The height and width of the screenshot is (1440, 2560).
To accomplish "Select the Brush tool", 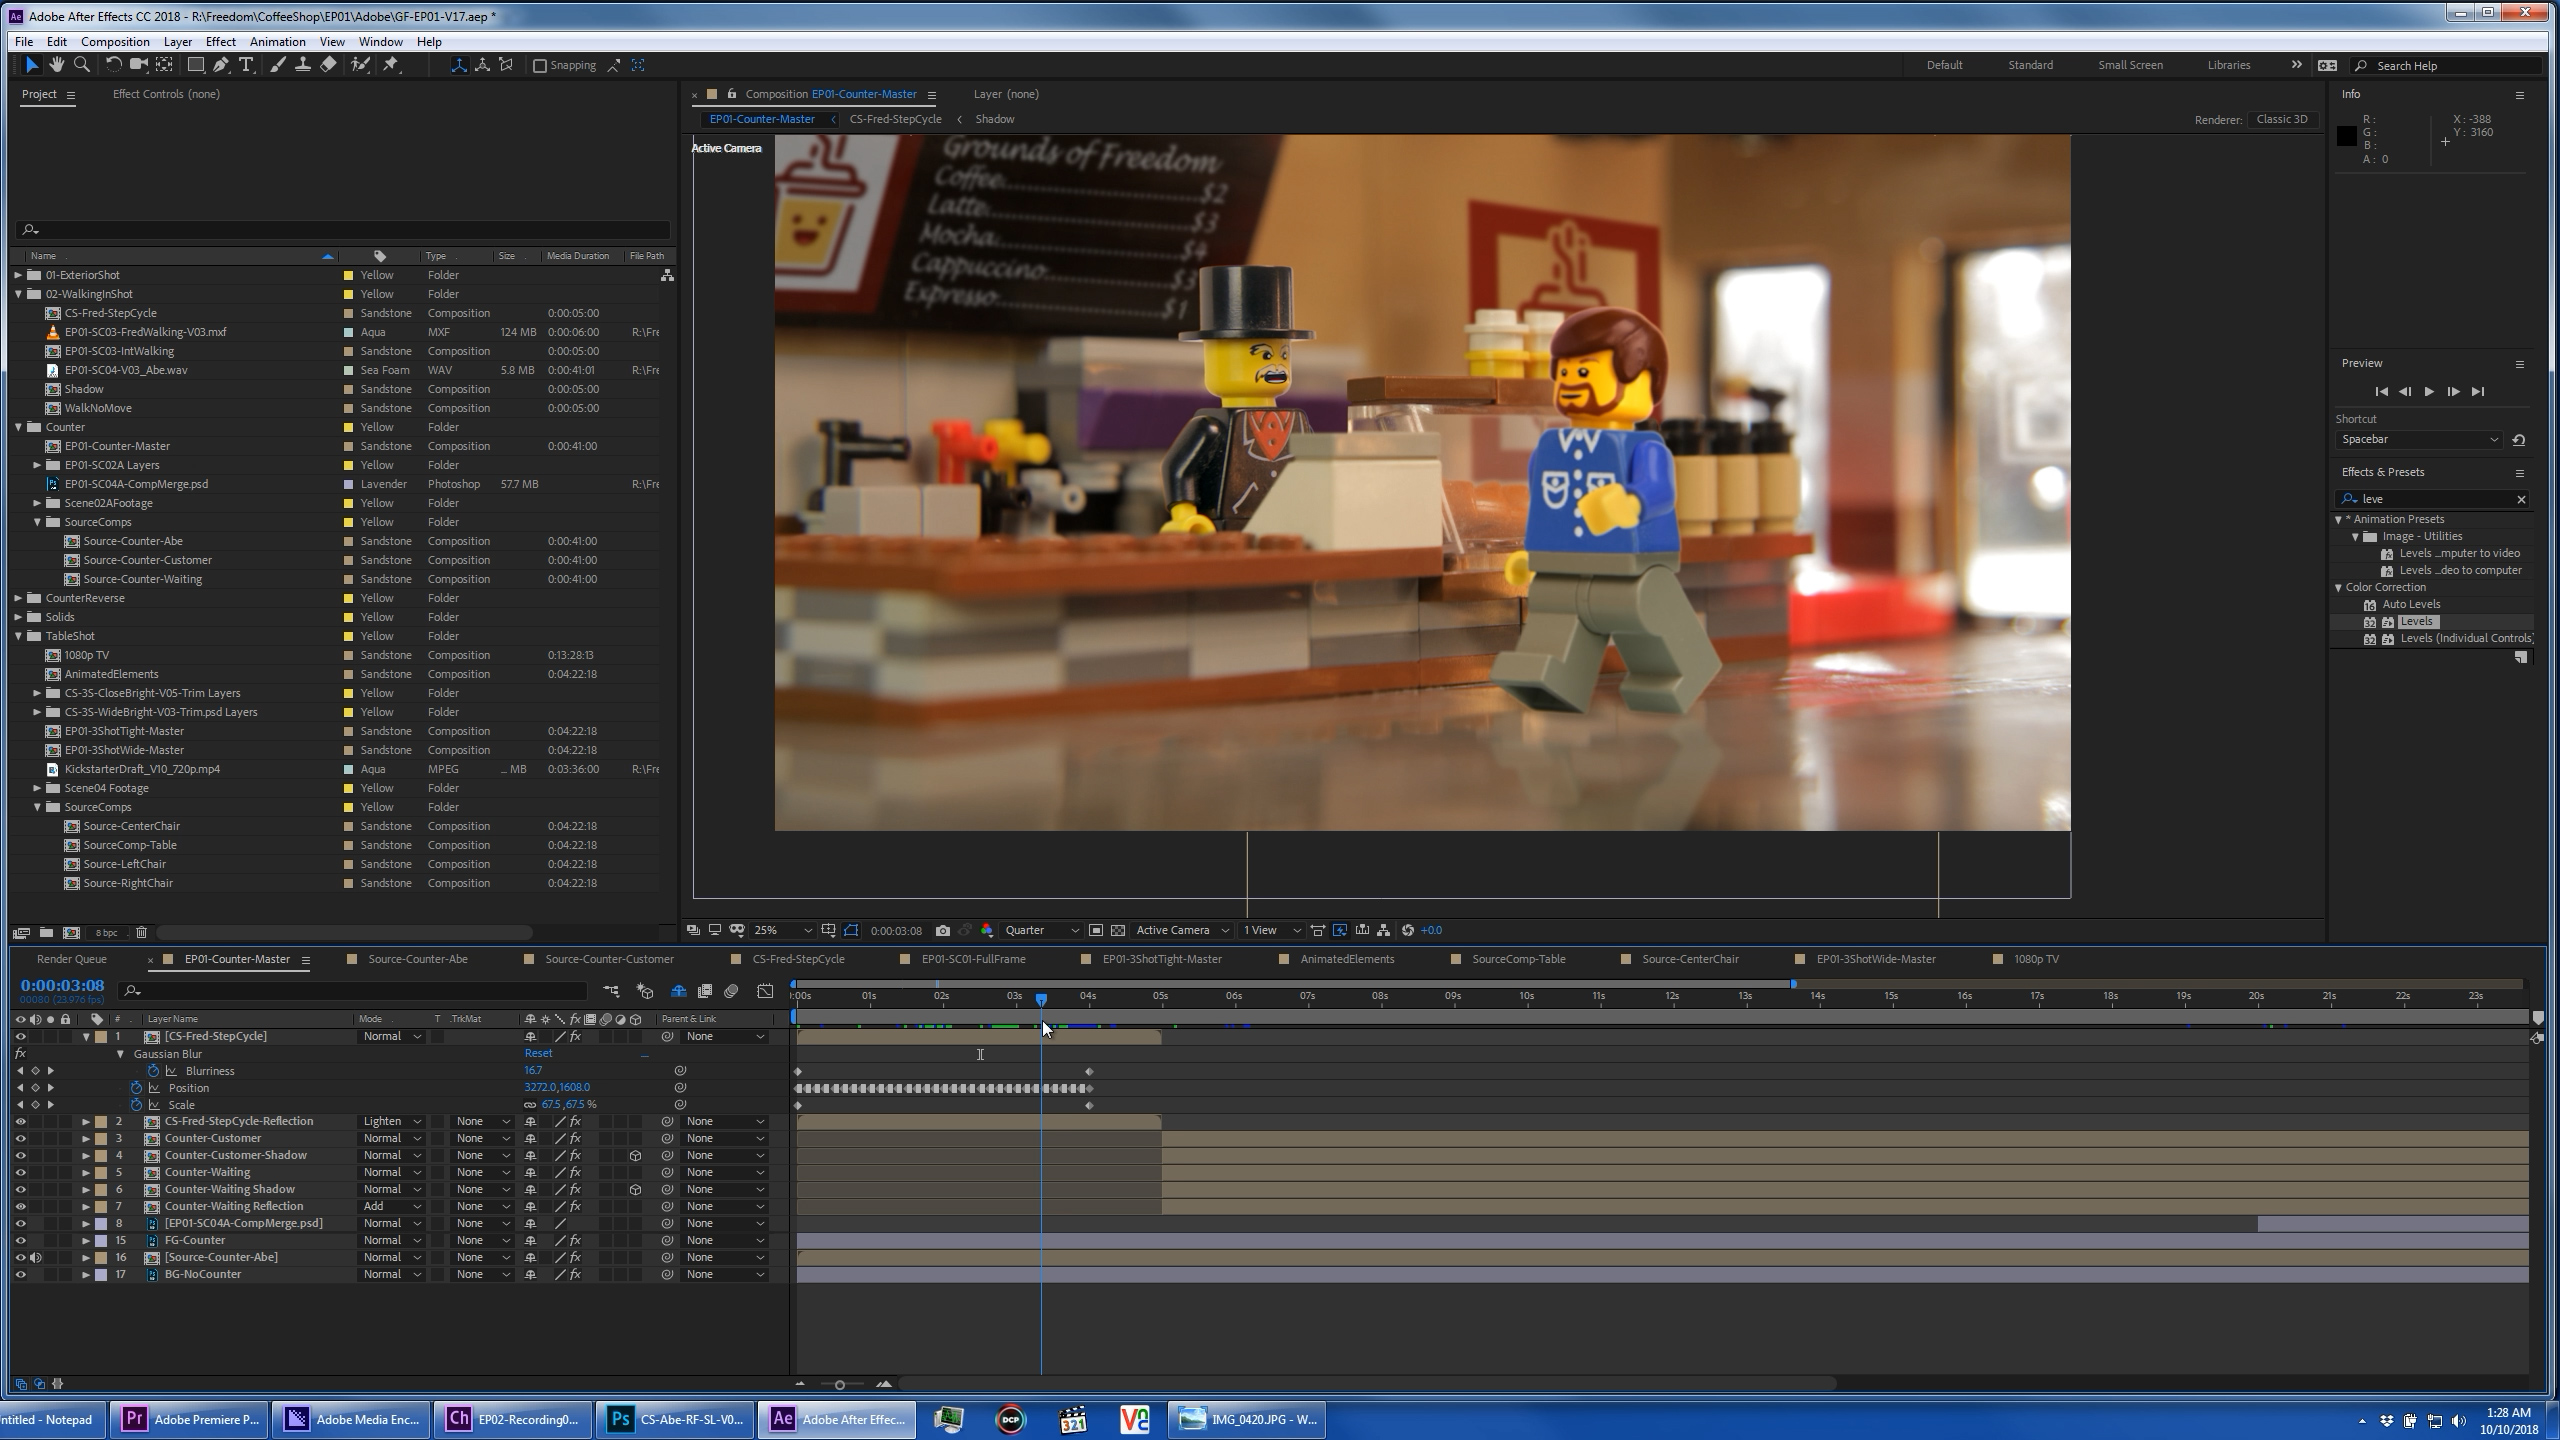I will click(278, 65).
